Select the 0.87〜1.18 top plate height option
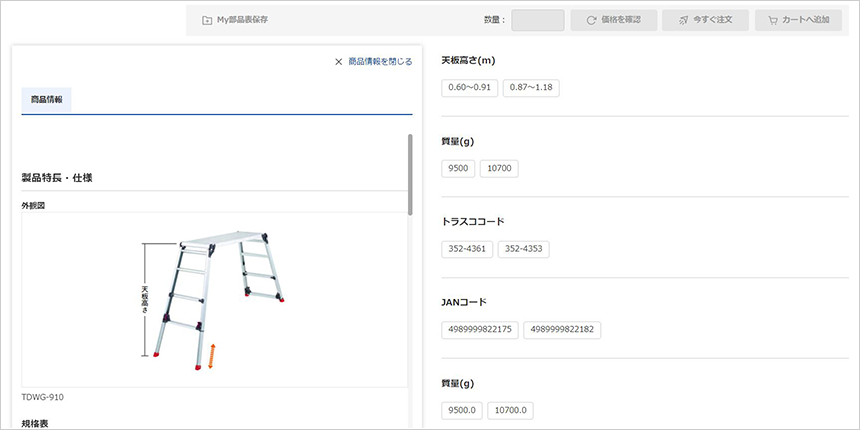Screen dimensions: 860x430 [531, 87]
